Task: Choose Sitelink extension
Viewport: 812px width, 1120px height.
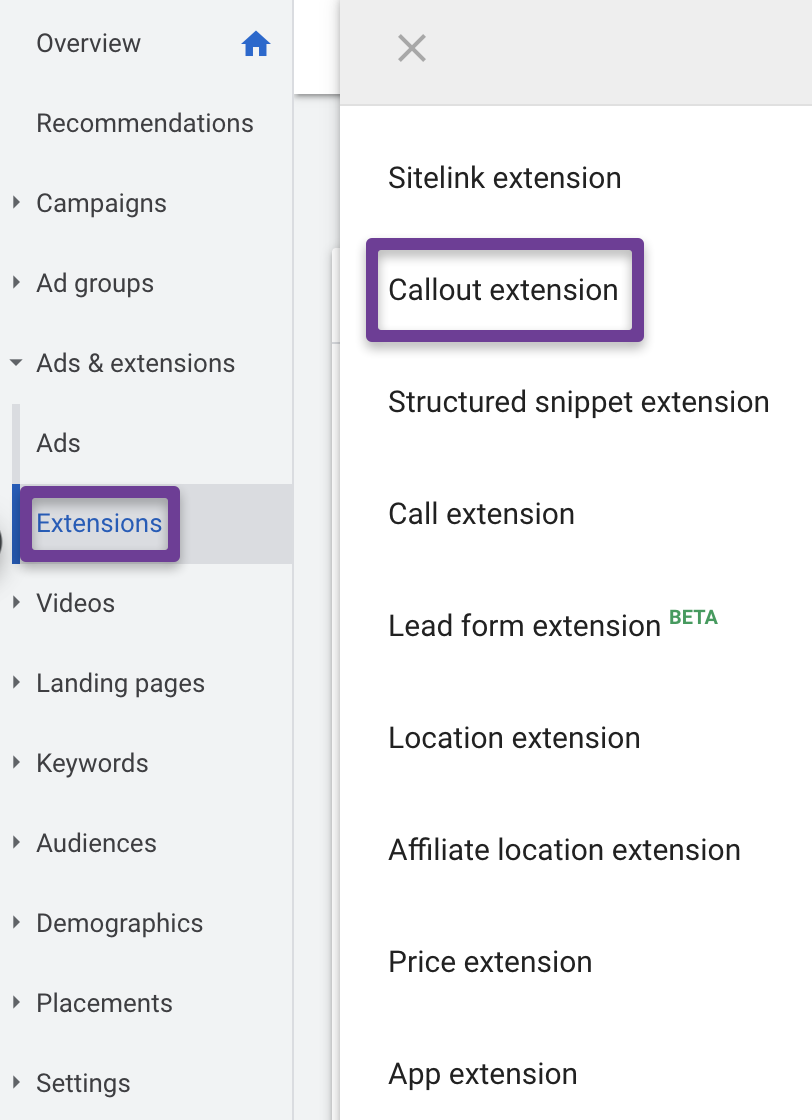Action: 505,178
